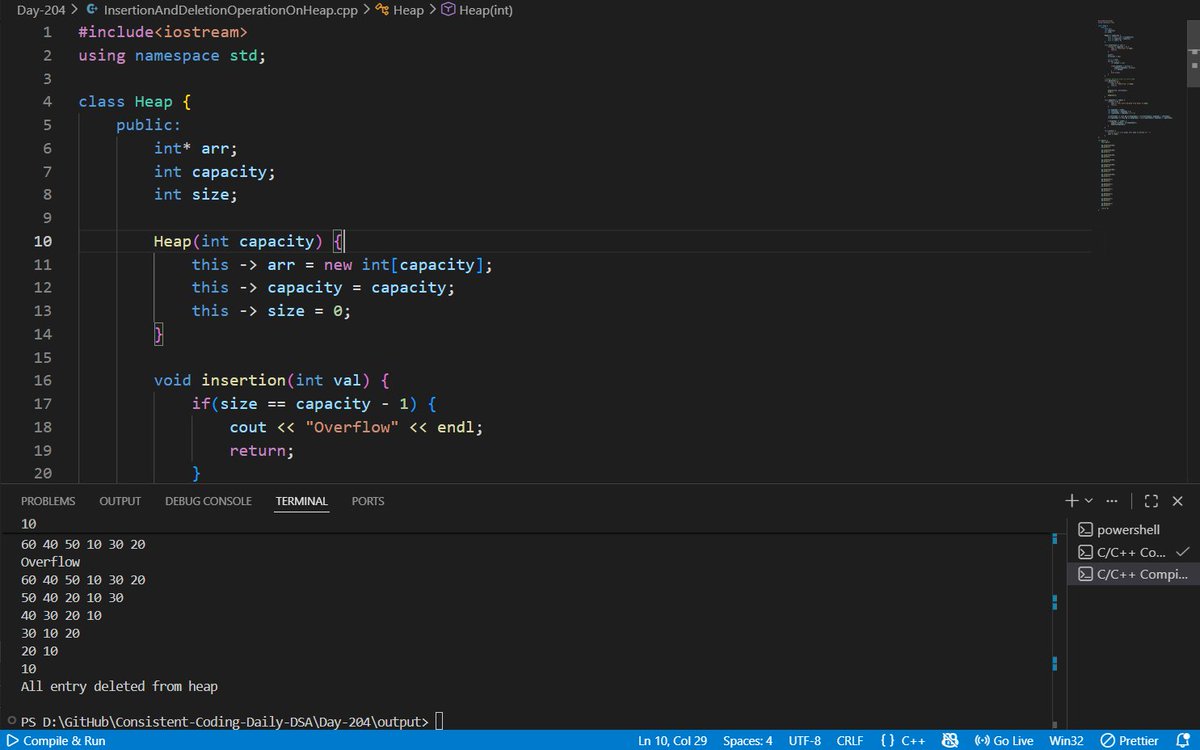Select the C/C++ Co... terminal with checkmark
This screenshot has width=1200, height=750.
1133,552
